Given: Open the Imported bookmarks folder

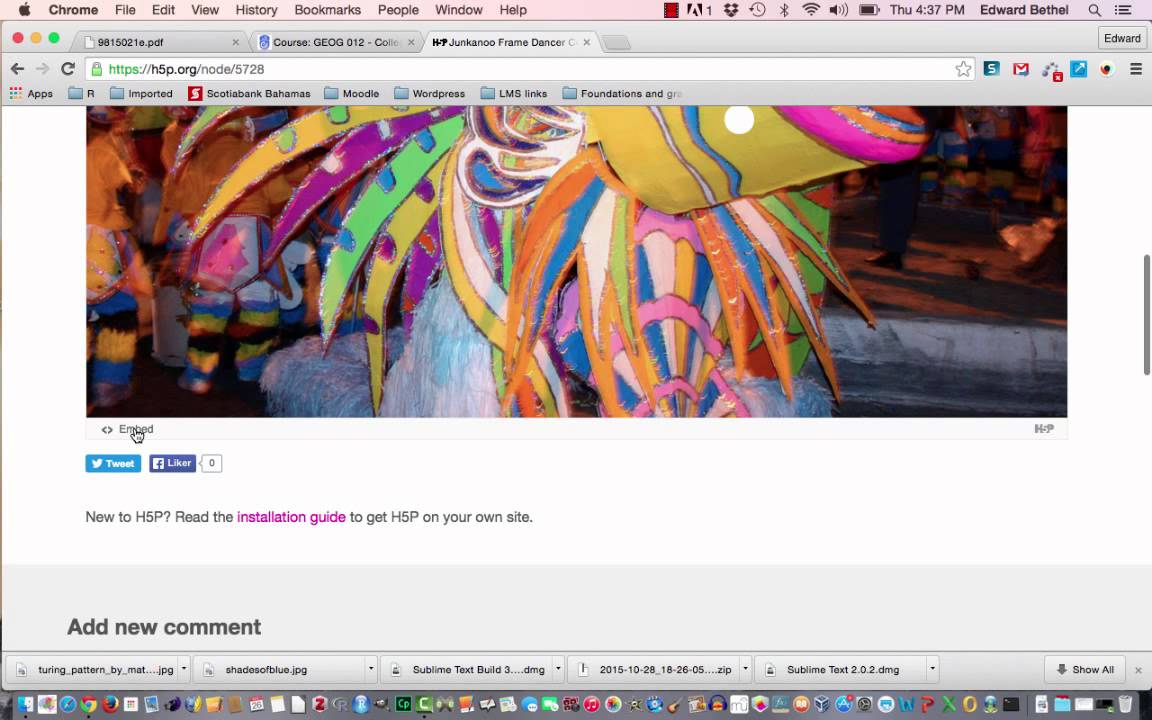Looking at the screenshot, I should point(141,93).
